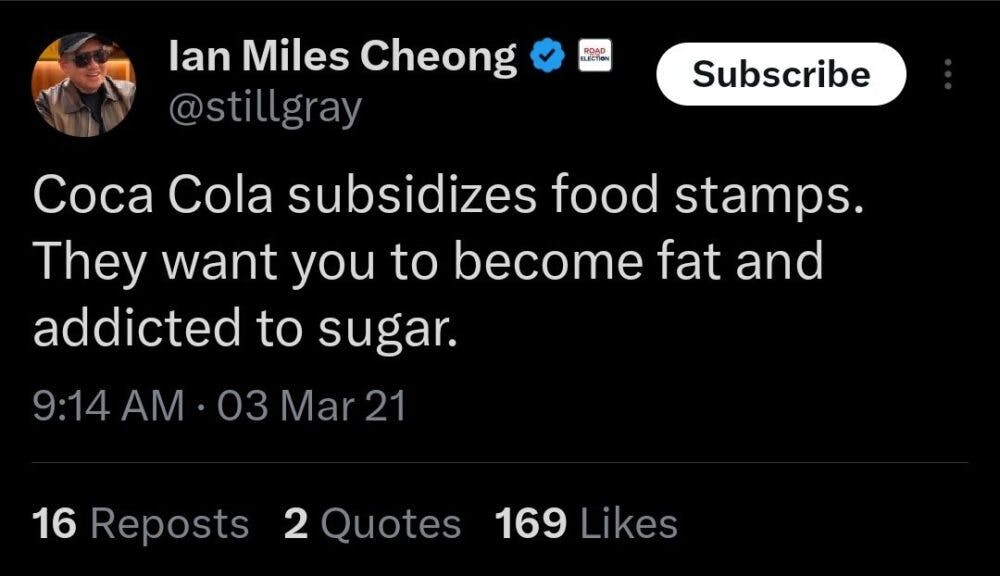Open the three-dot more options menu
1000x576 pixels.
[x=949, y=75]
